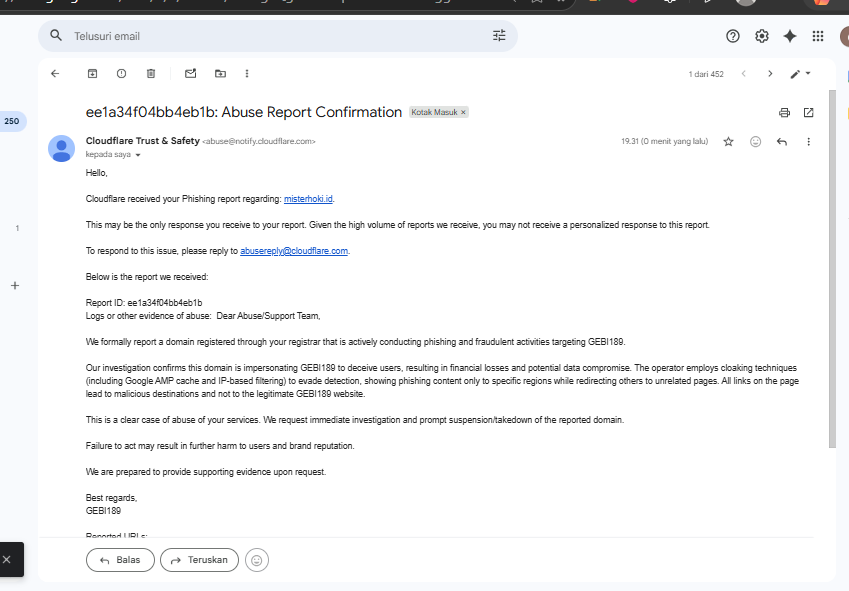Show advanced search options

499,36
